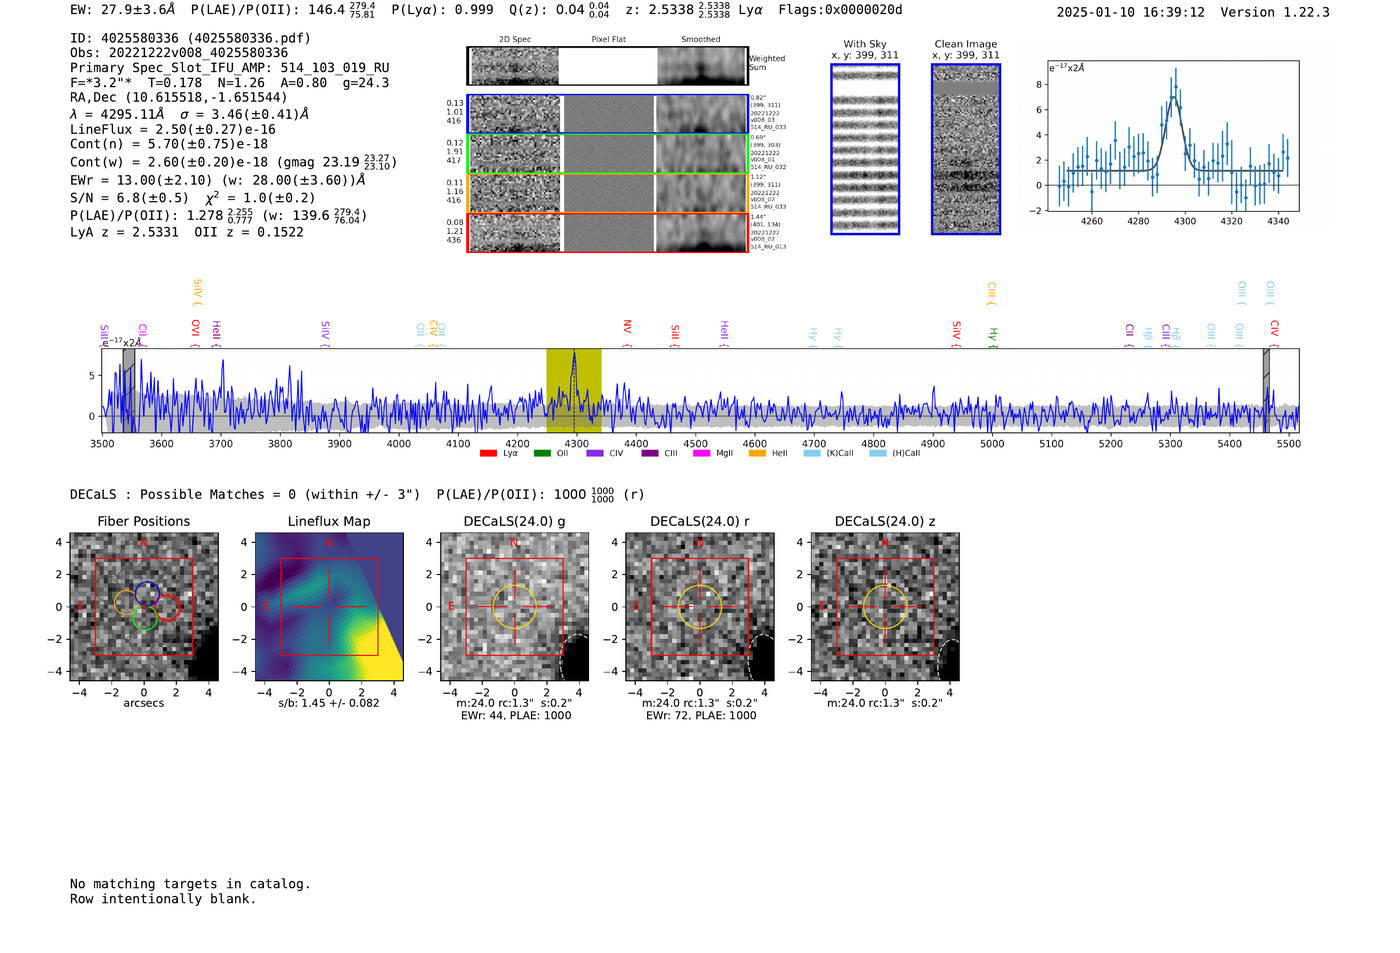Click the green fiber circle in Fiber Positions

[x=143, y=618]
